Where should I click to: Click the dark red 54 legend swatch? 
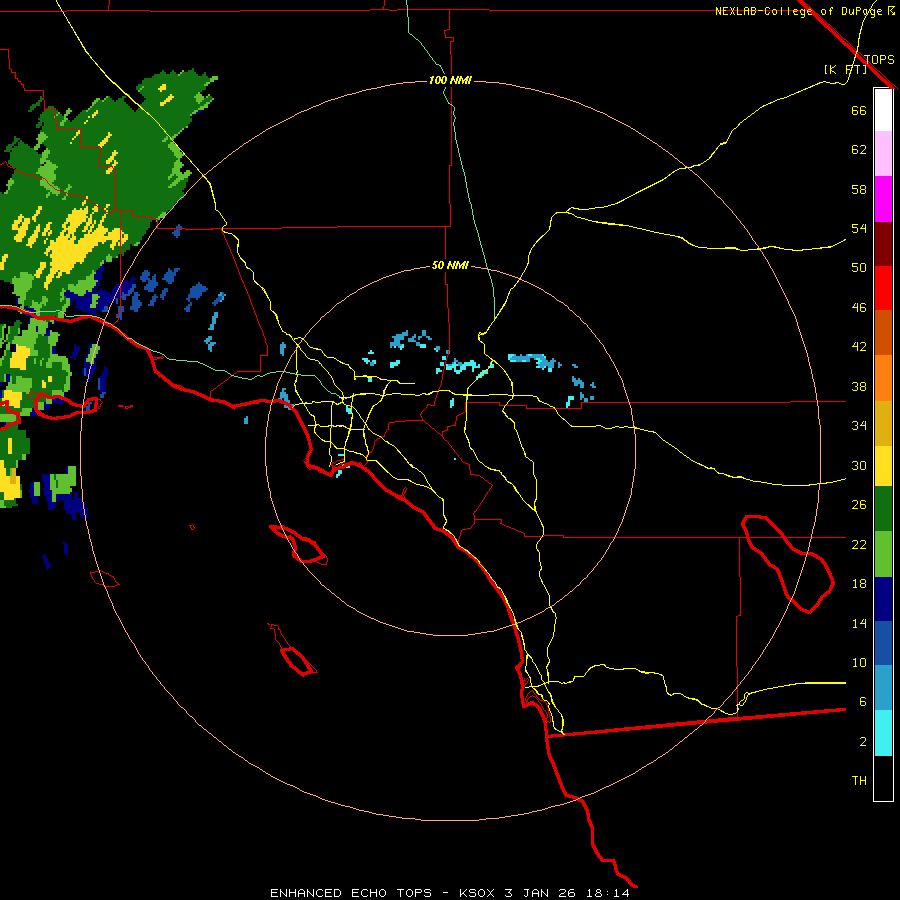883,243
